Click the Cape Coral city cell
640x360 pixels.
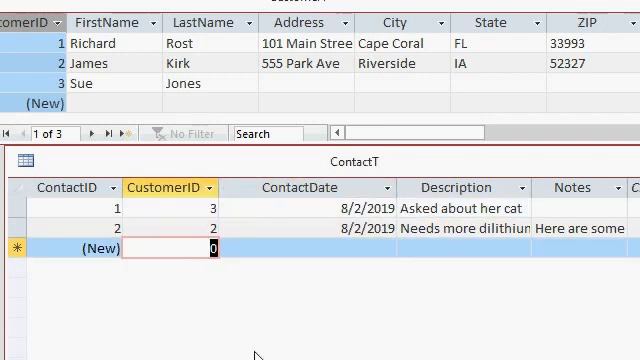click(x=402, y=43)
